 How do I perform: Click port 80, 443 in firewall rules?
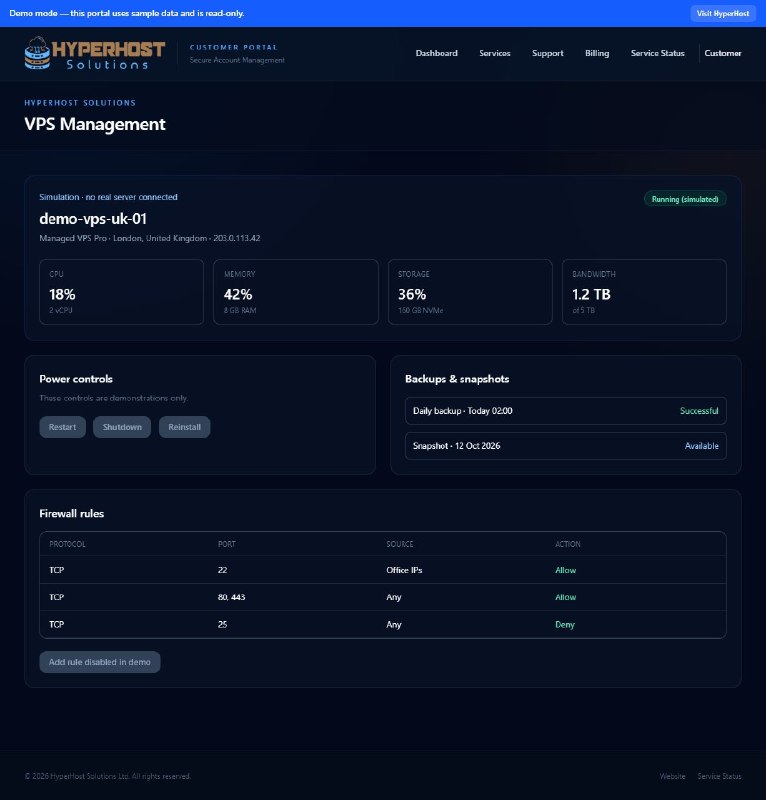pos(231,597)
